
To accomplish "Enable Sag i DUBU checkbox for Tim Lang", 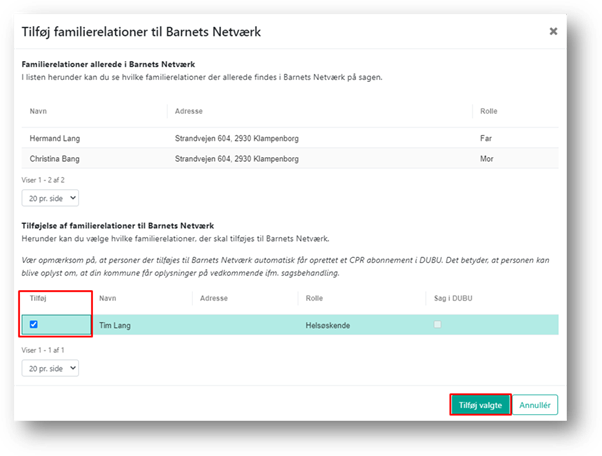I will [x=436, y=324].
